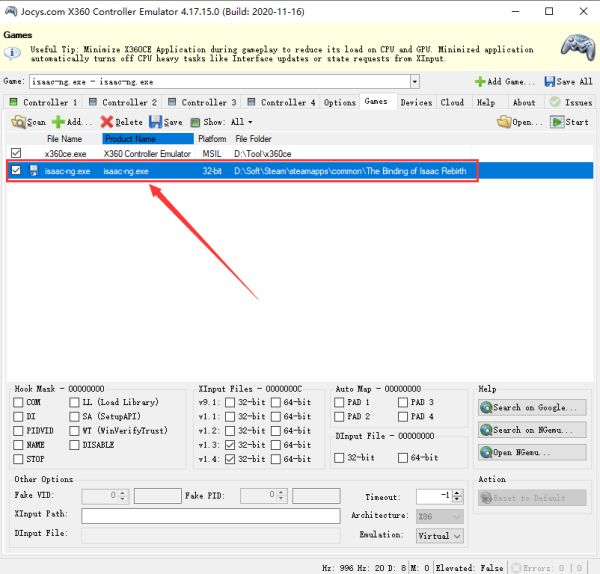
Task: Delete the selected game entry
Action: coord(107,122)
